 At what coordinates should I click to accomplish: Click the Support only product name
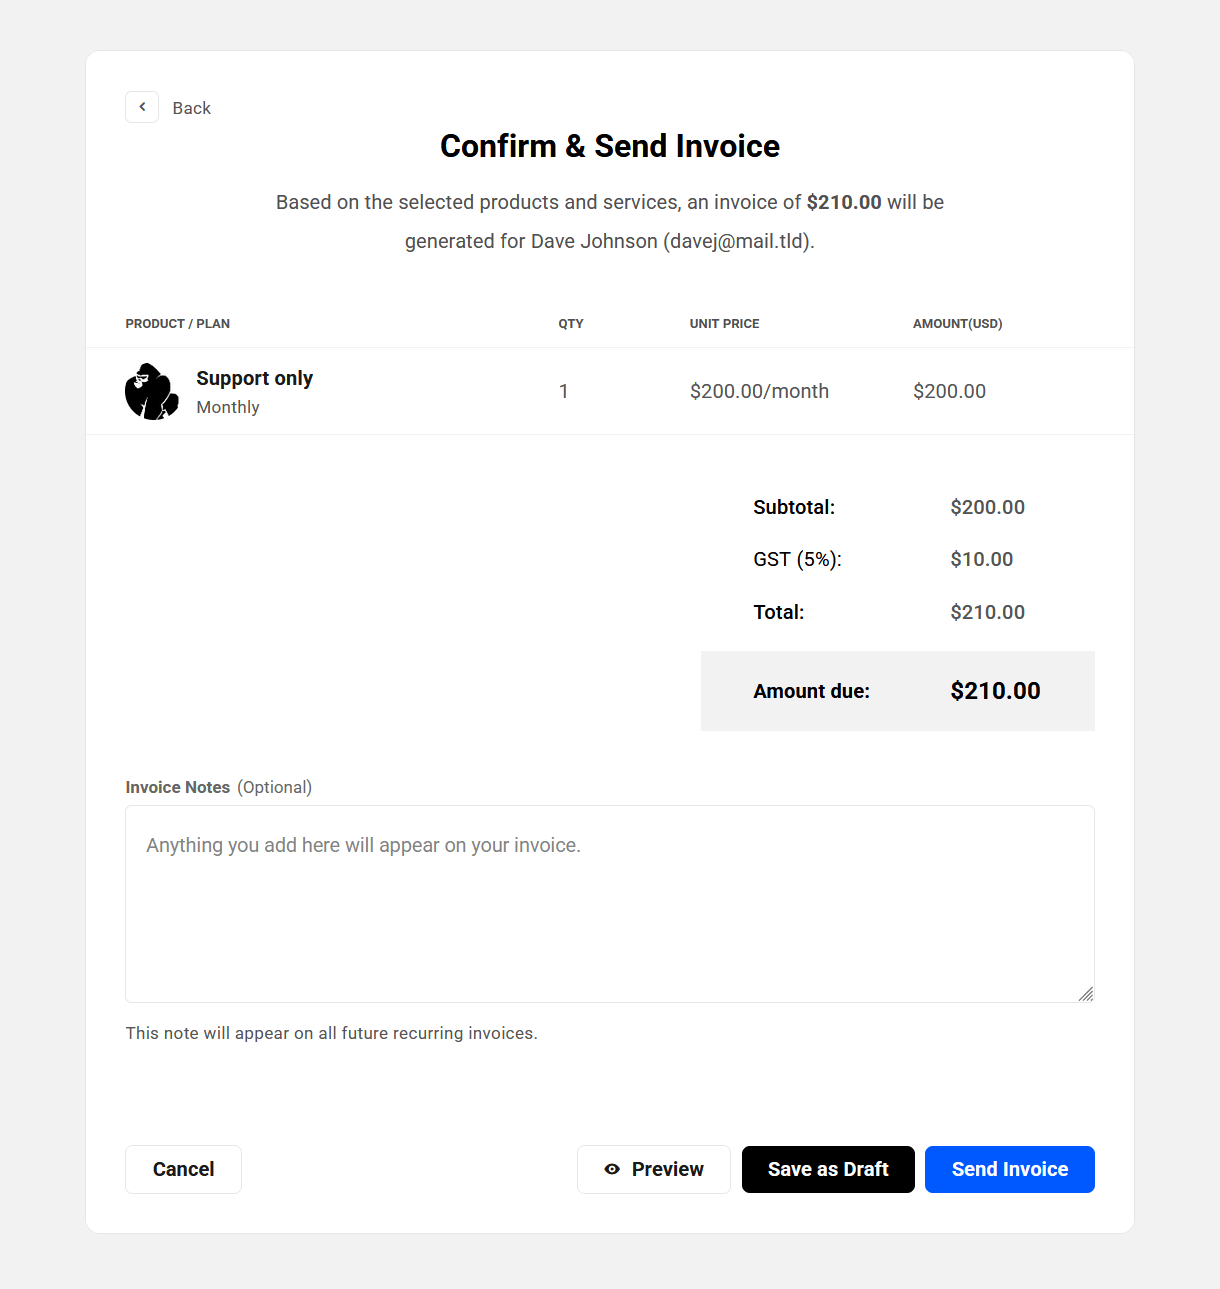pos(254,378)
